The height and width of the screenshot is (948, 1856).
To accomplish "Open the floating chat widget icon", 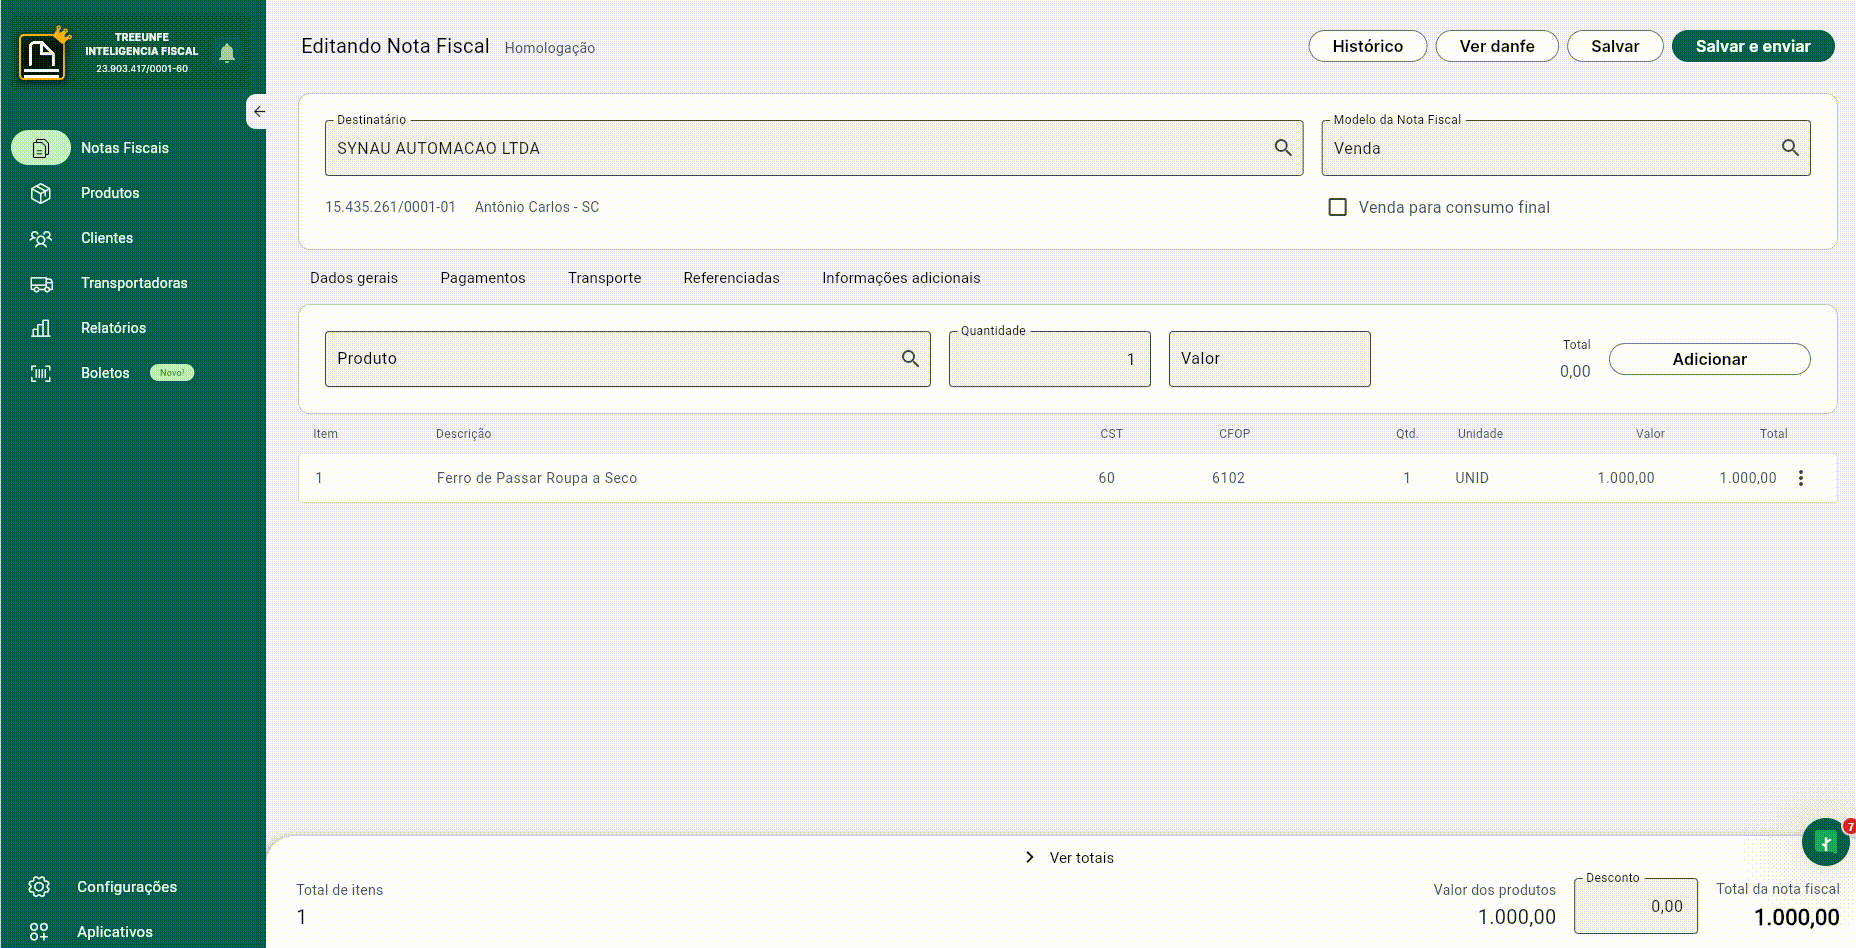I will click(1825, 843).
